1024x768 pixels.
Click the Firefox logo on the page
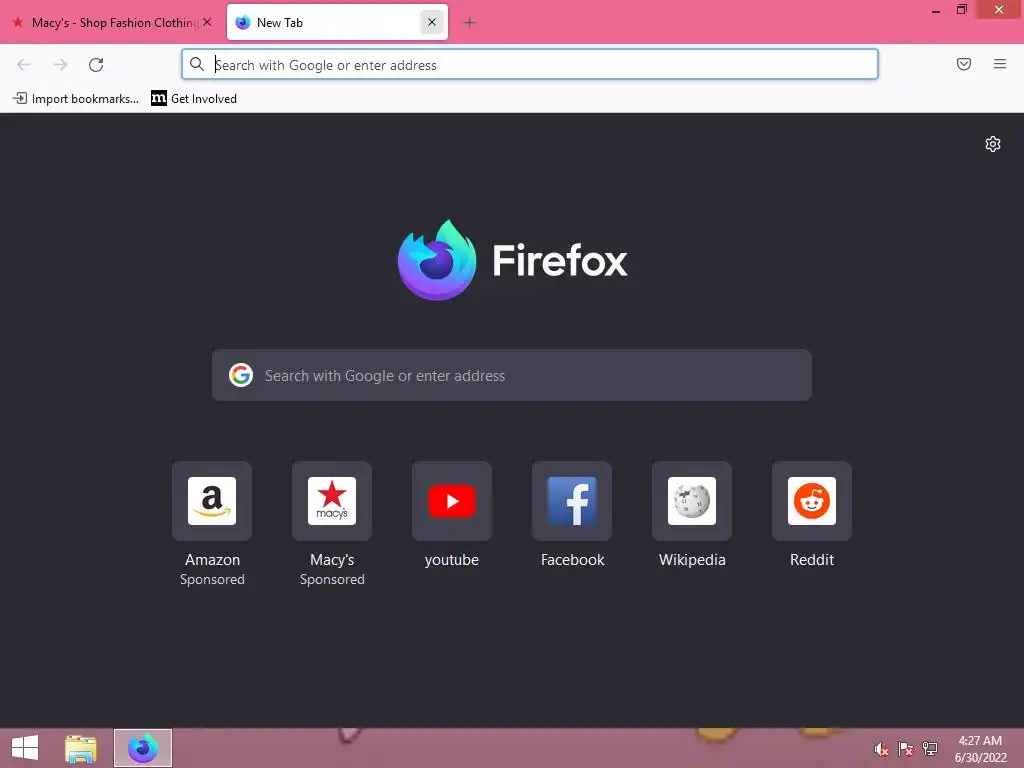(513, 261)
